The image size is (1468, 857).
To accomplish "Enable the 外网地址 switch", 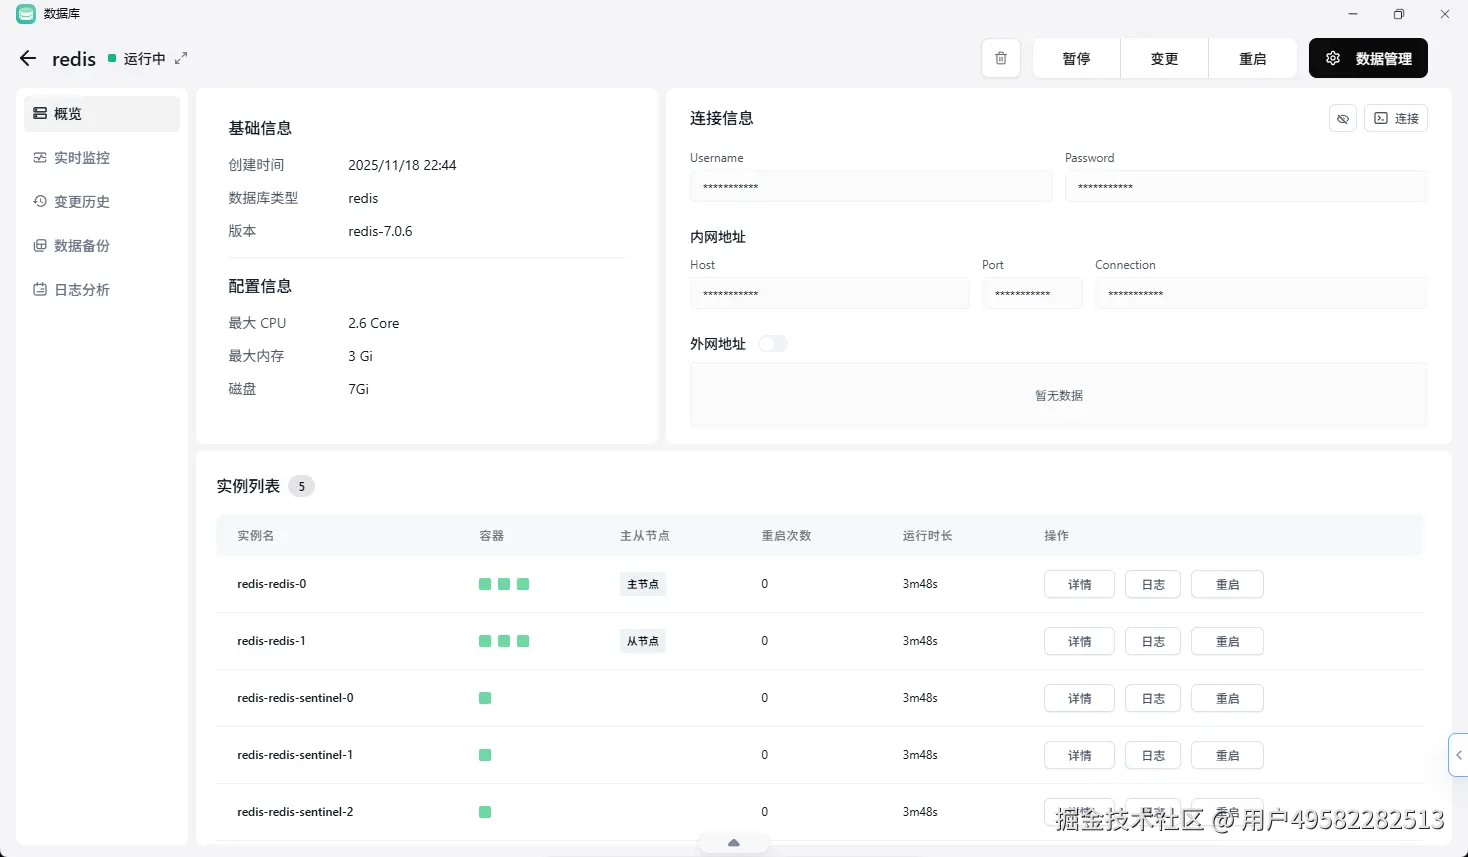I will [x=773, y=344].
